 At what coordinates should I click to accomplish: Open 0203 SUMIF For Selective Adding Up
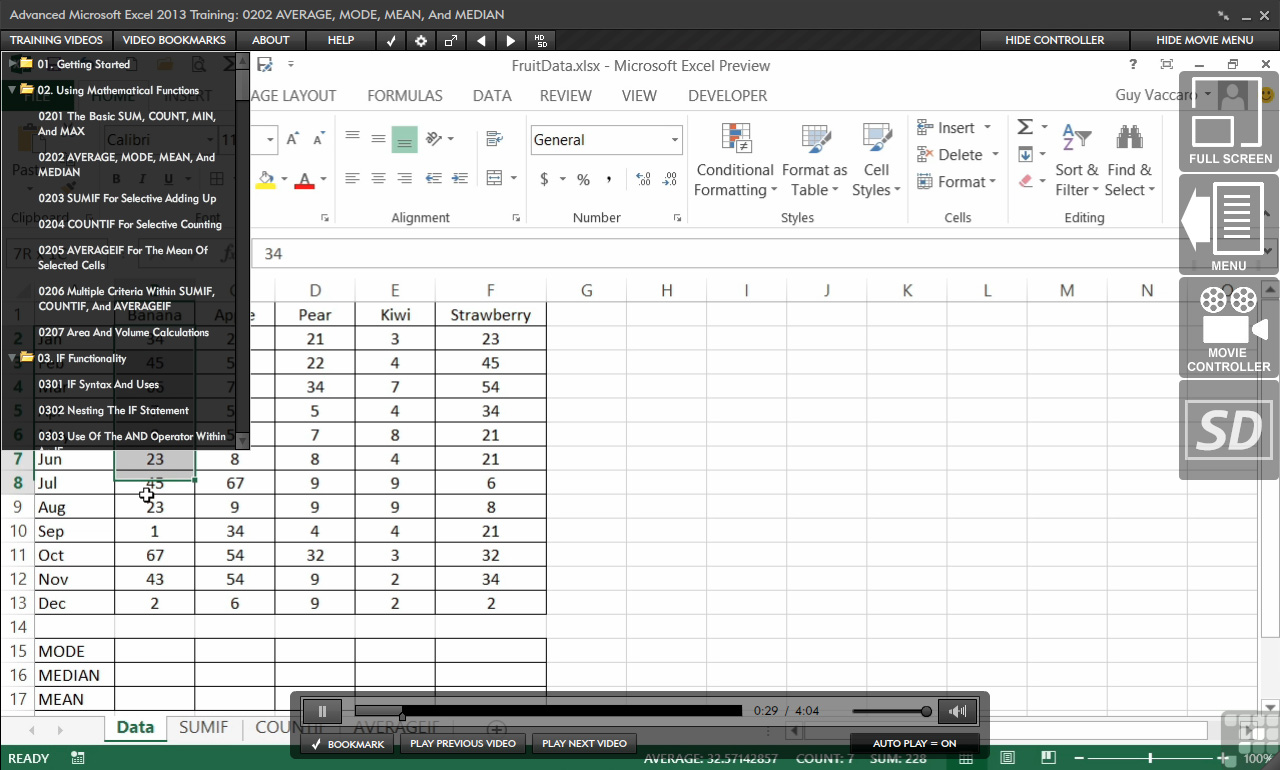tap(127, 198)
